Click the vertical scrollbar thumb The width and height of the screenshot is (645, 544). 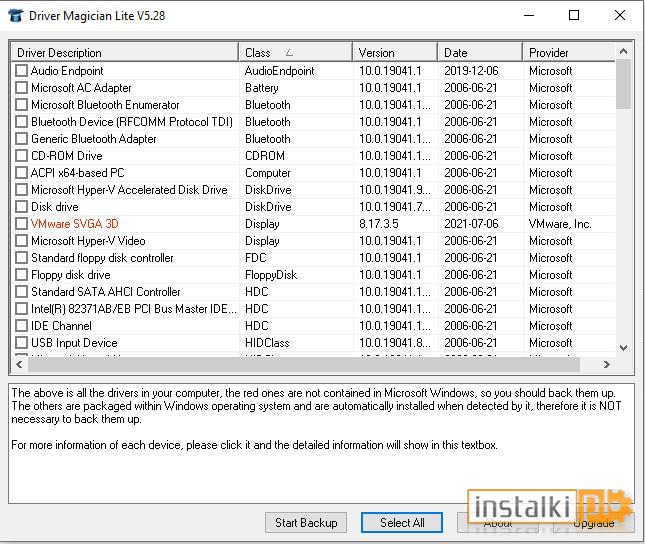tap(623, 84)
